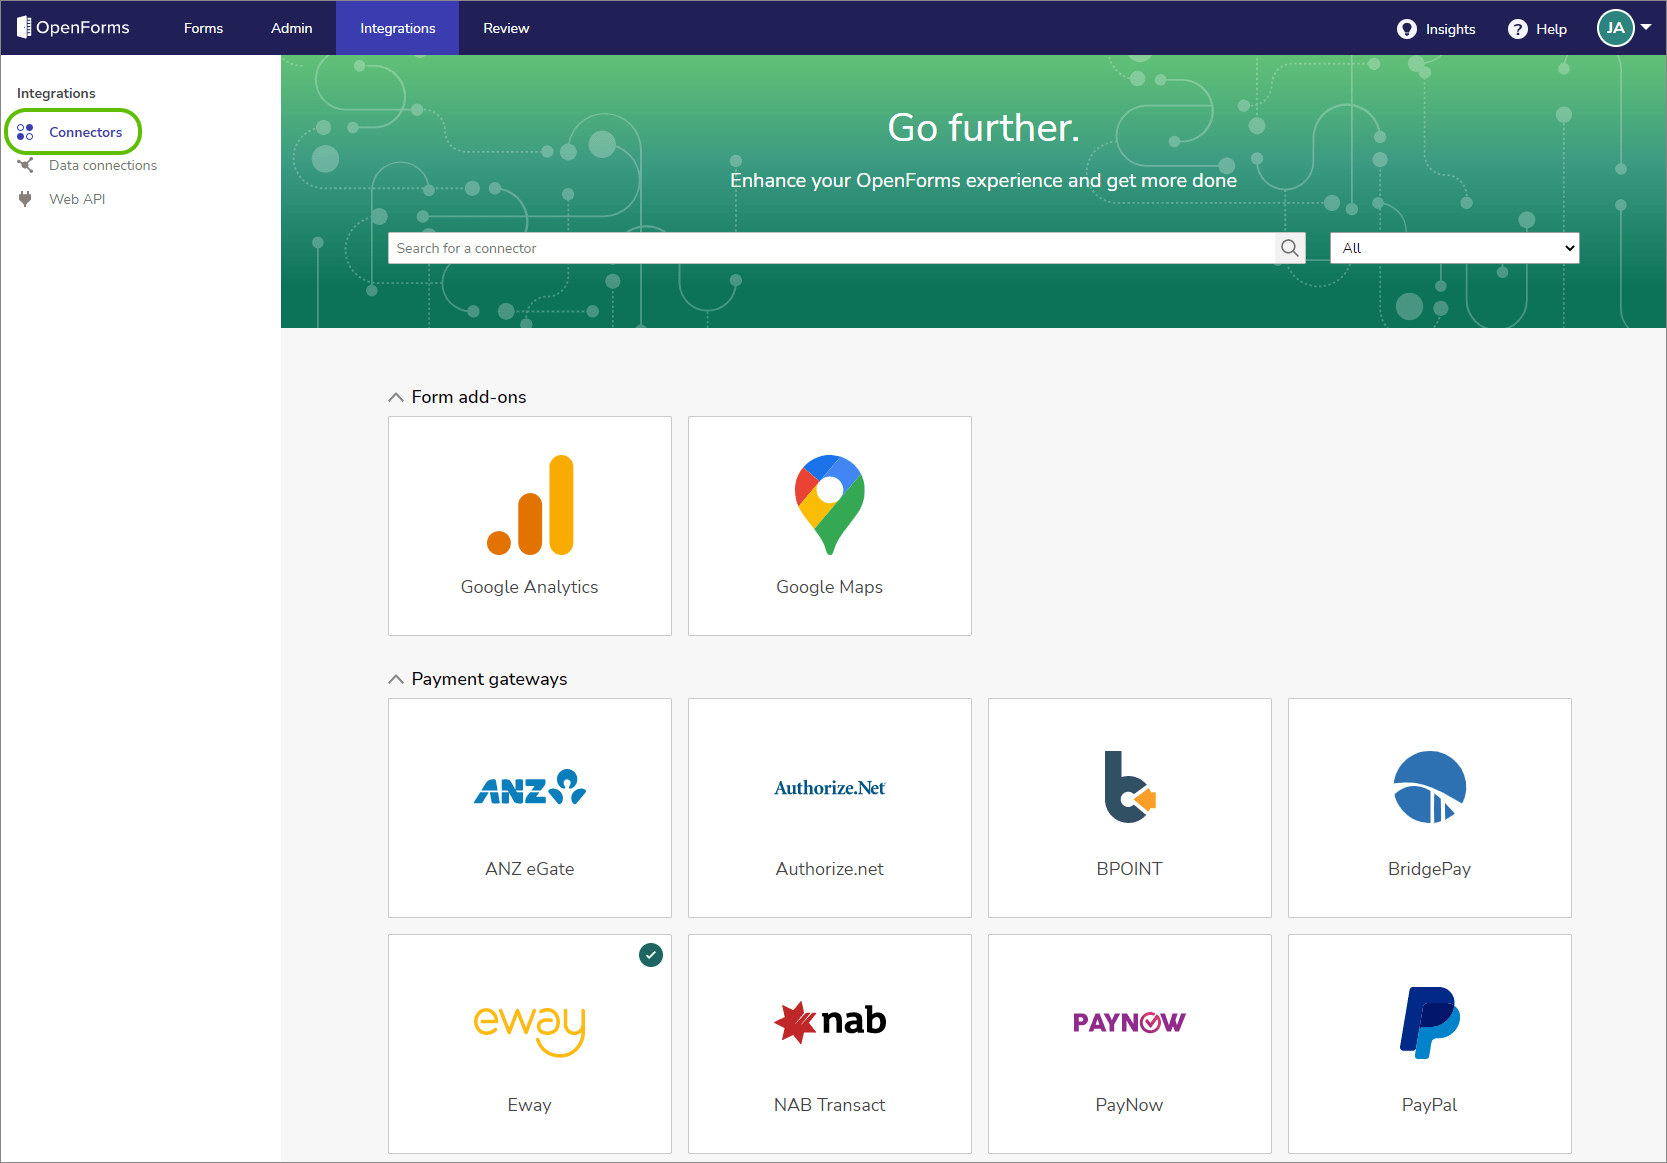Viewport: 1667px width, 1163px height.
Task: Open the Insights lightbulb icon
Action: click(1407, 29)
